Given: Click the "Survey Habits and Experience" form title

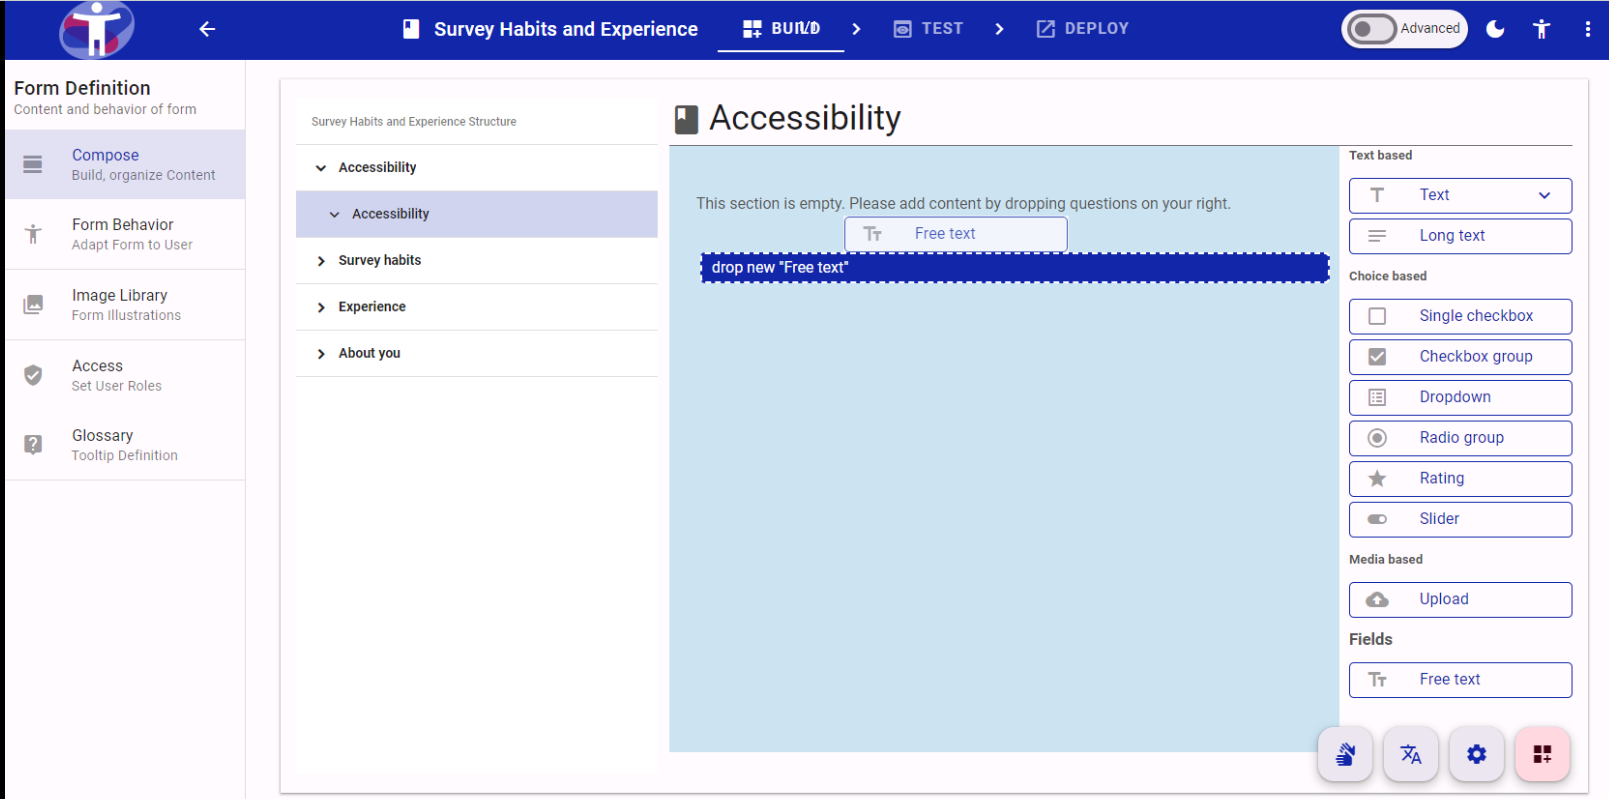Looking at the screenshot, I should (566, 29).
